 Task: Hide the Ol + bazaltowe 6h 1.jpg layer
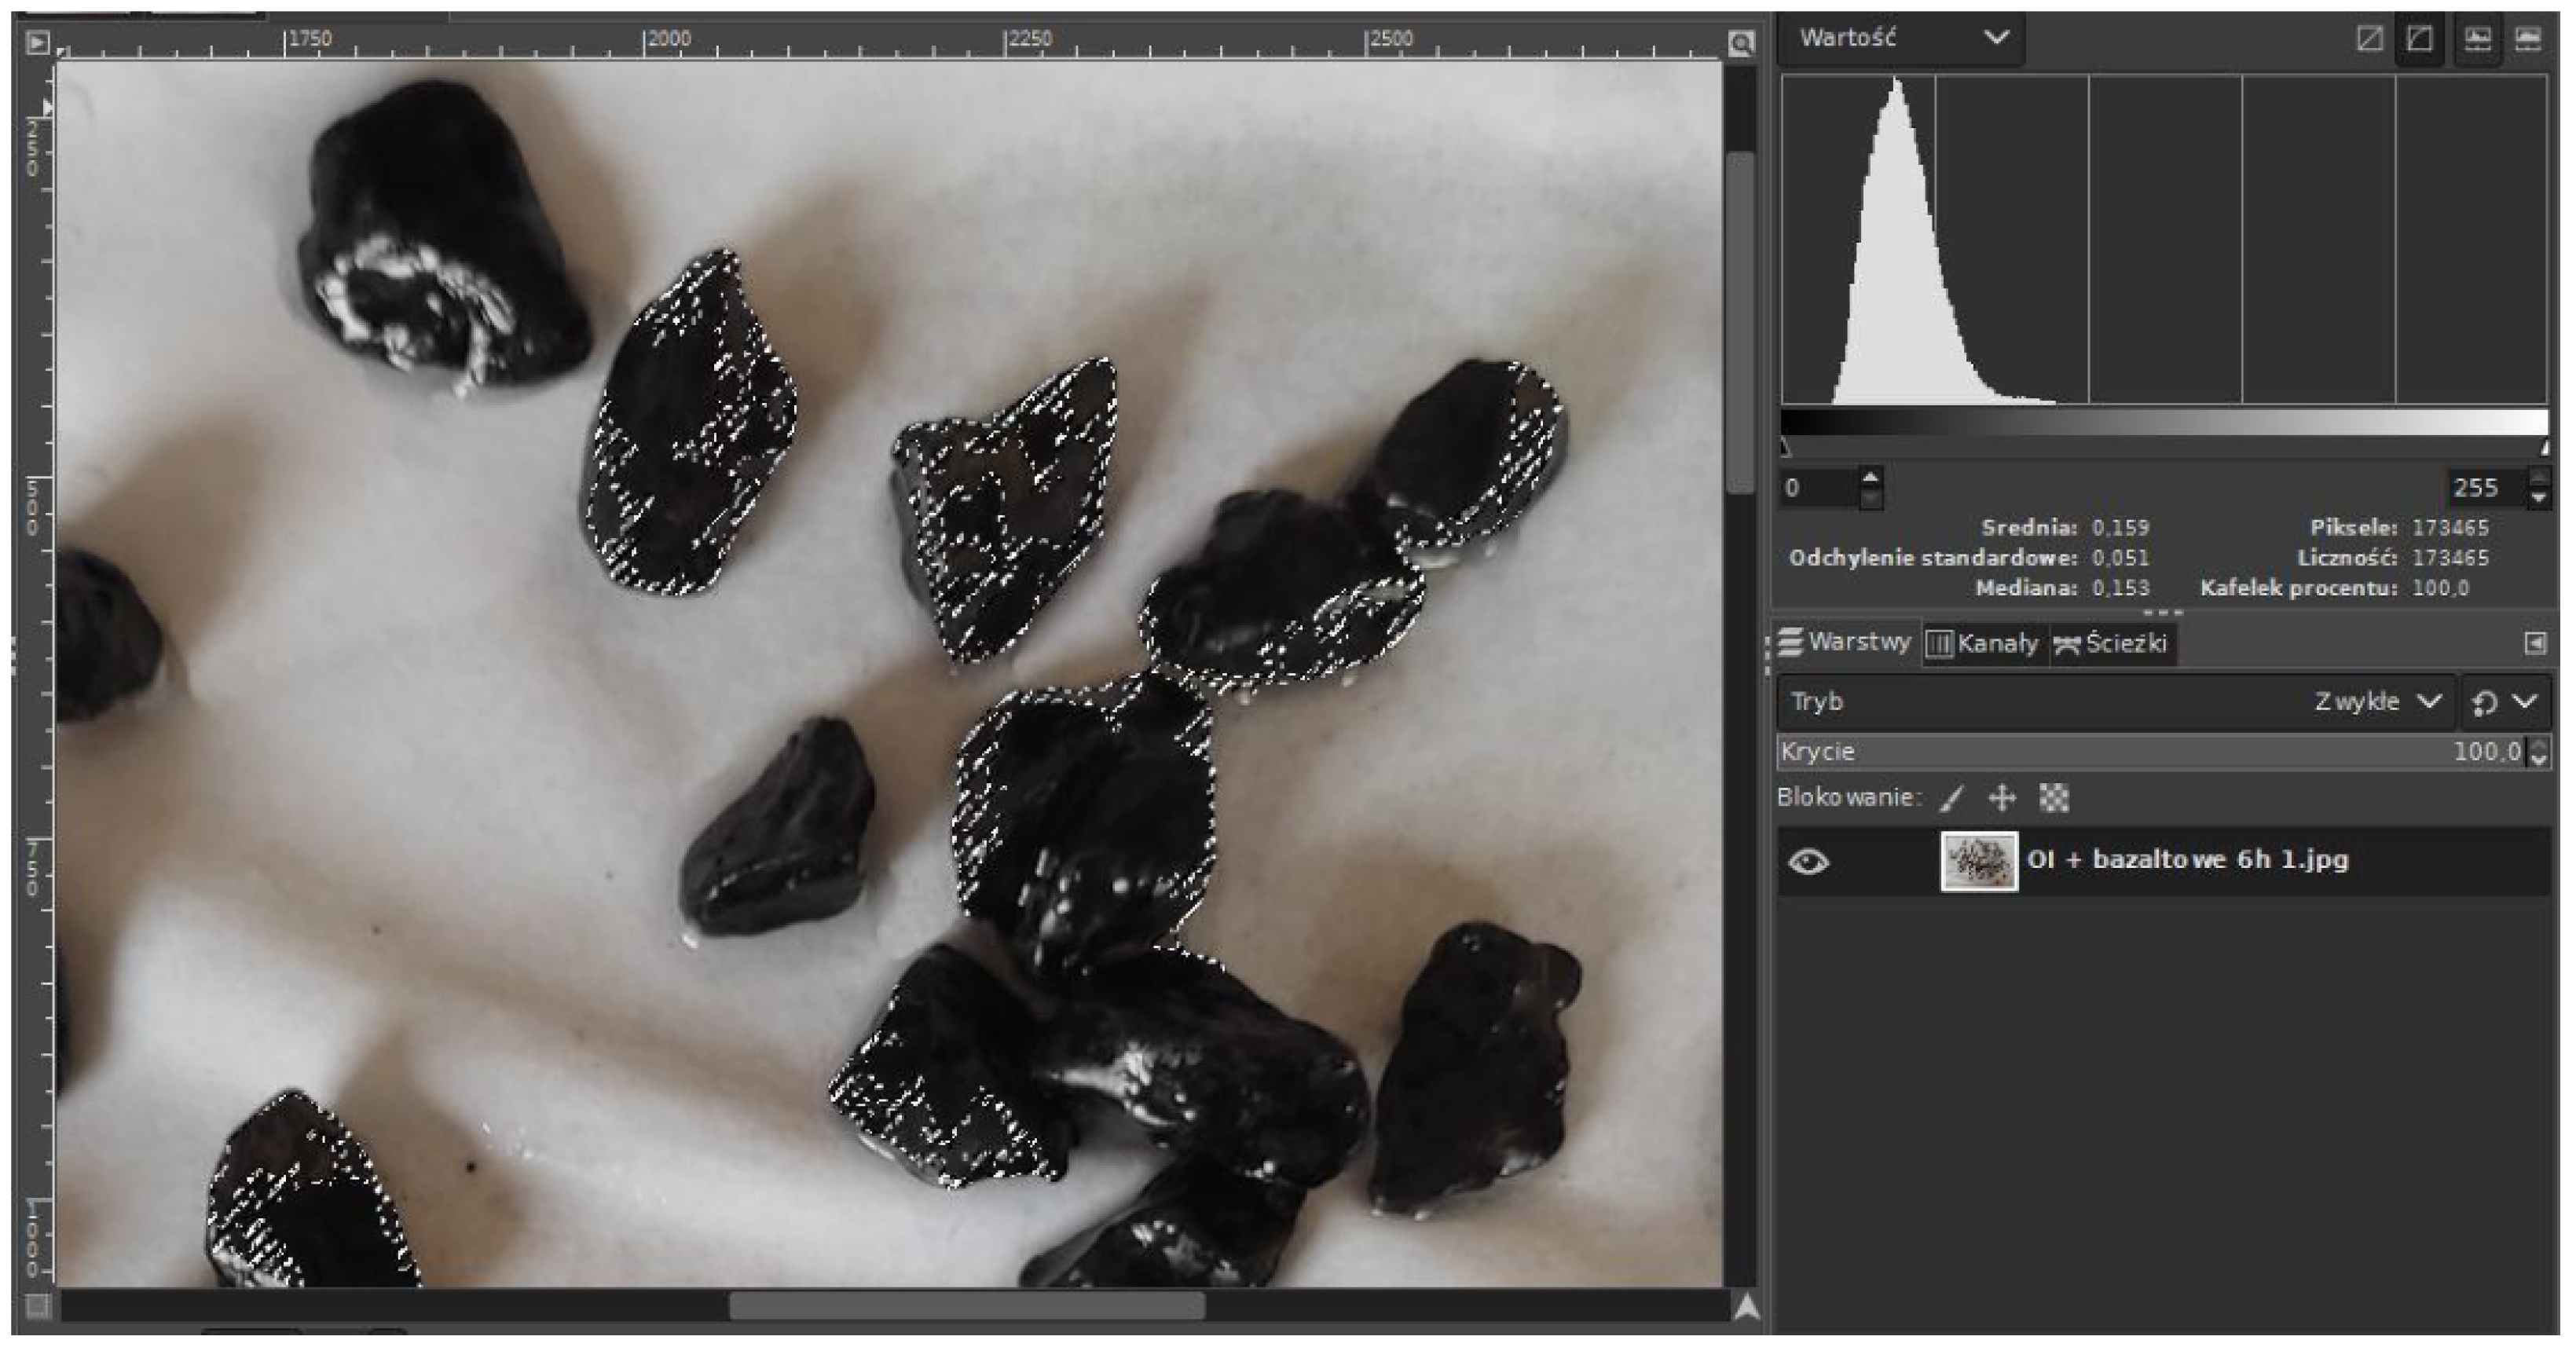coord(1808,861)
